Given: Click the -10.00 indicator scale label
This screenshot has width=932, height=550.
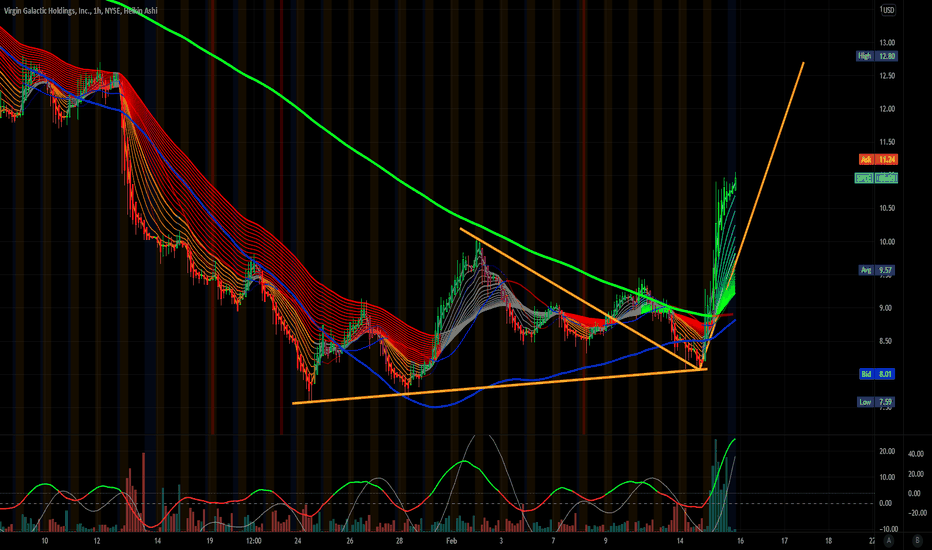Looking at the screenshot, I should (888, 529).
